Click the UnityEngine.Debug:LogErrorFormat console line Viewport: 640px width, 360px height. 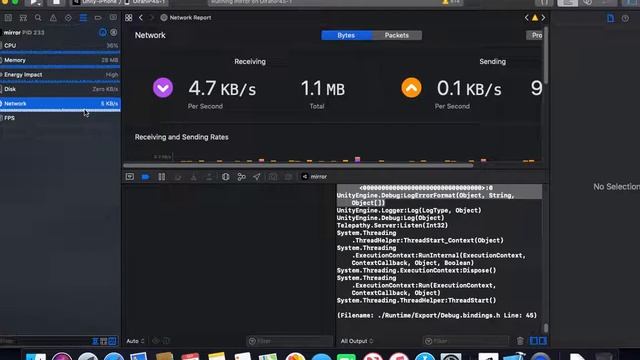tap(426, 199)
